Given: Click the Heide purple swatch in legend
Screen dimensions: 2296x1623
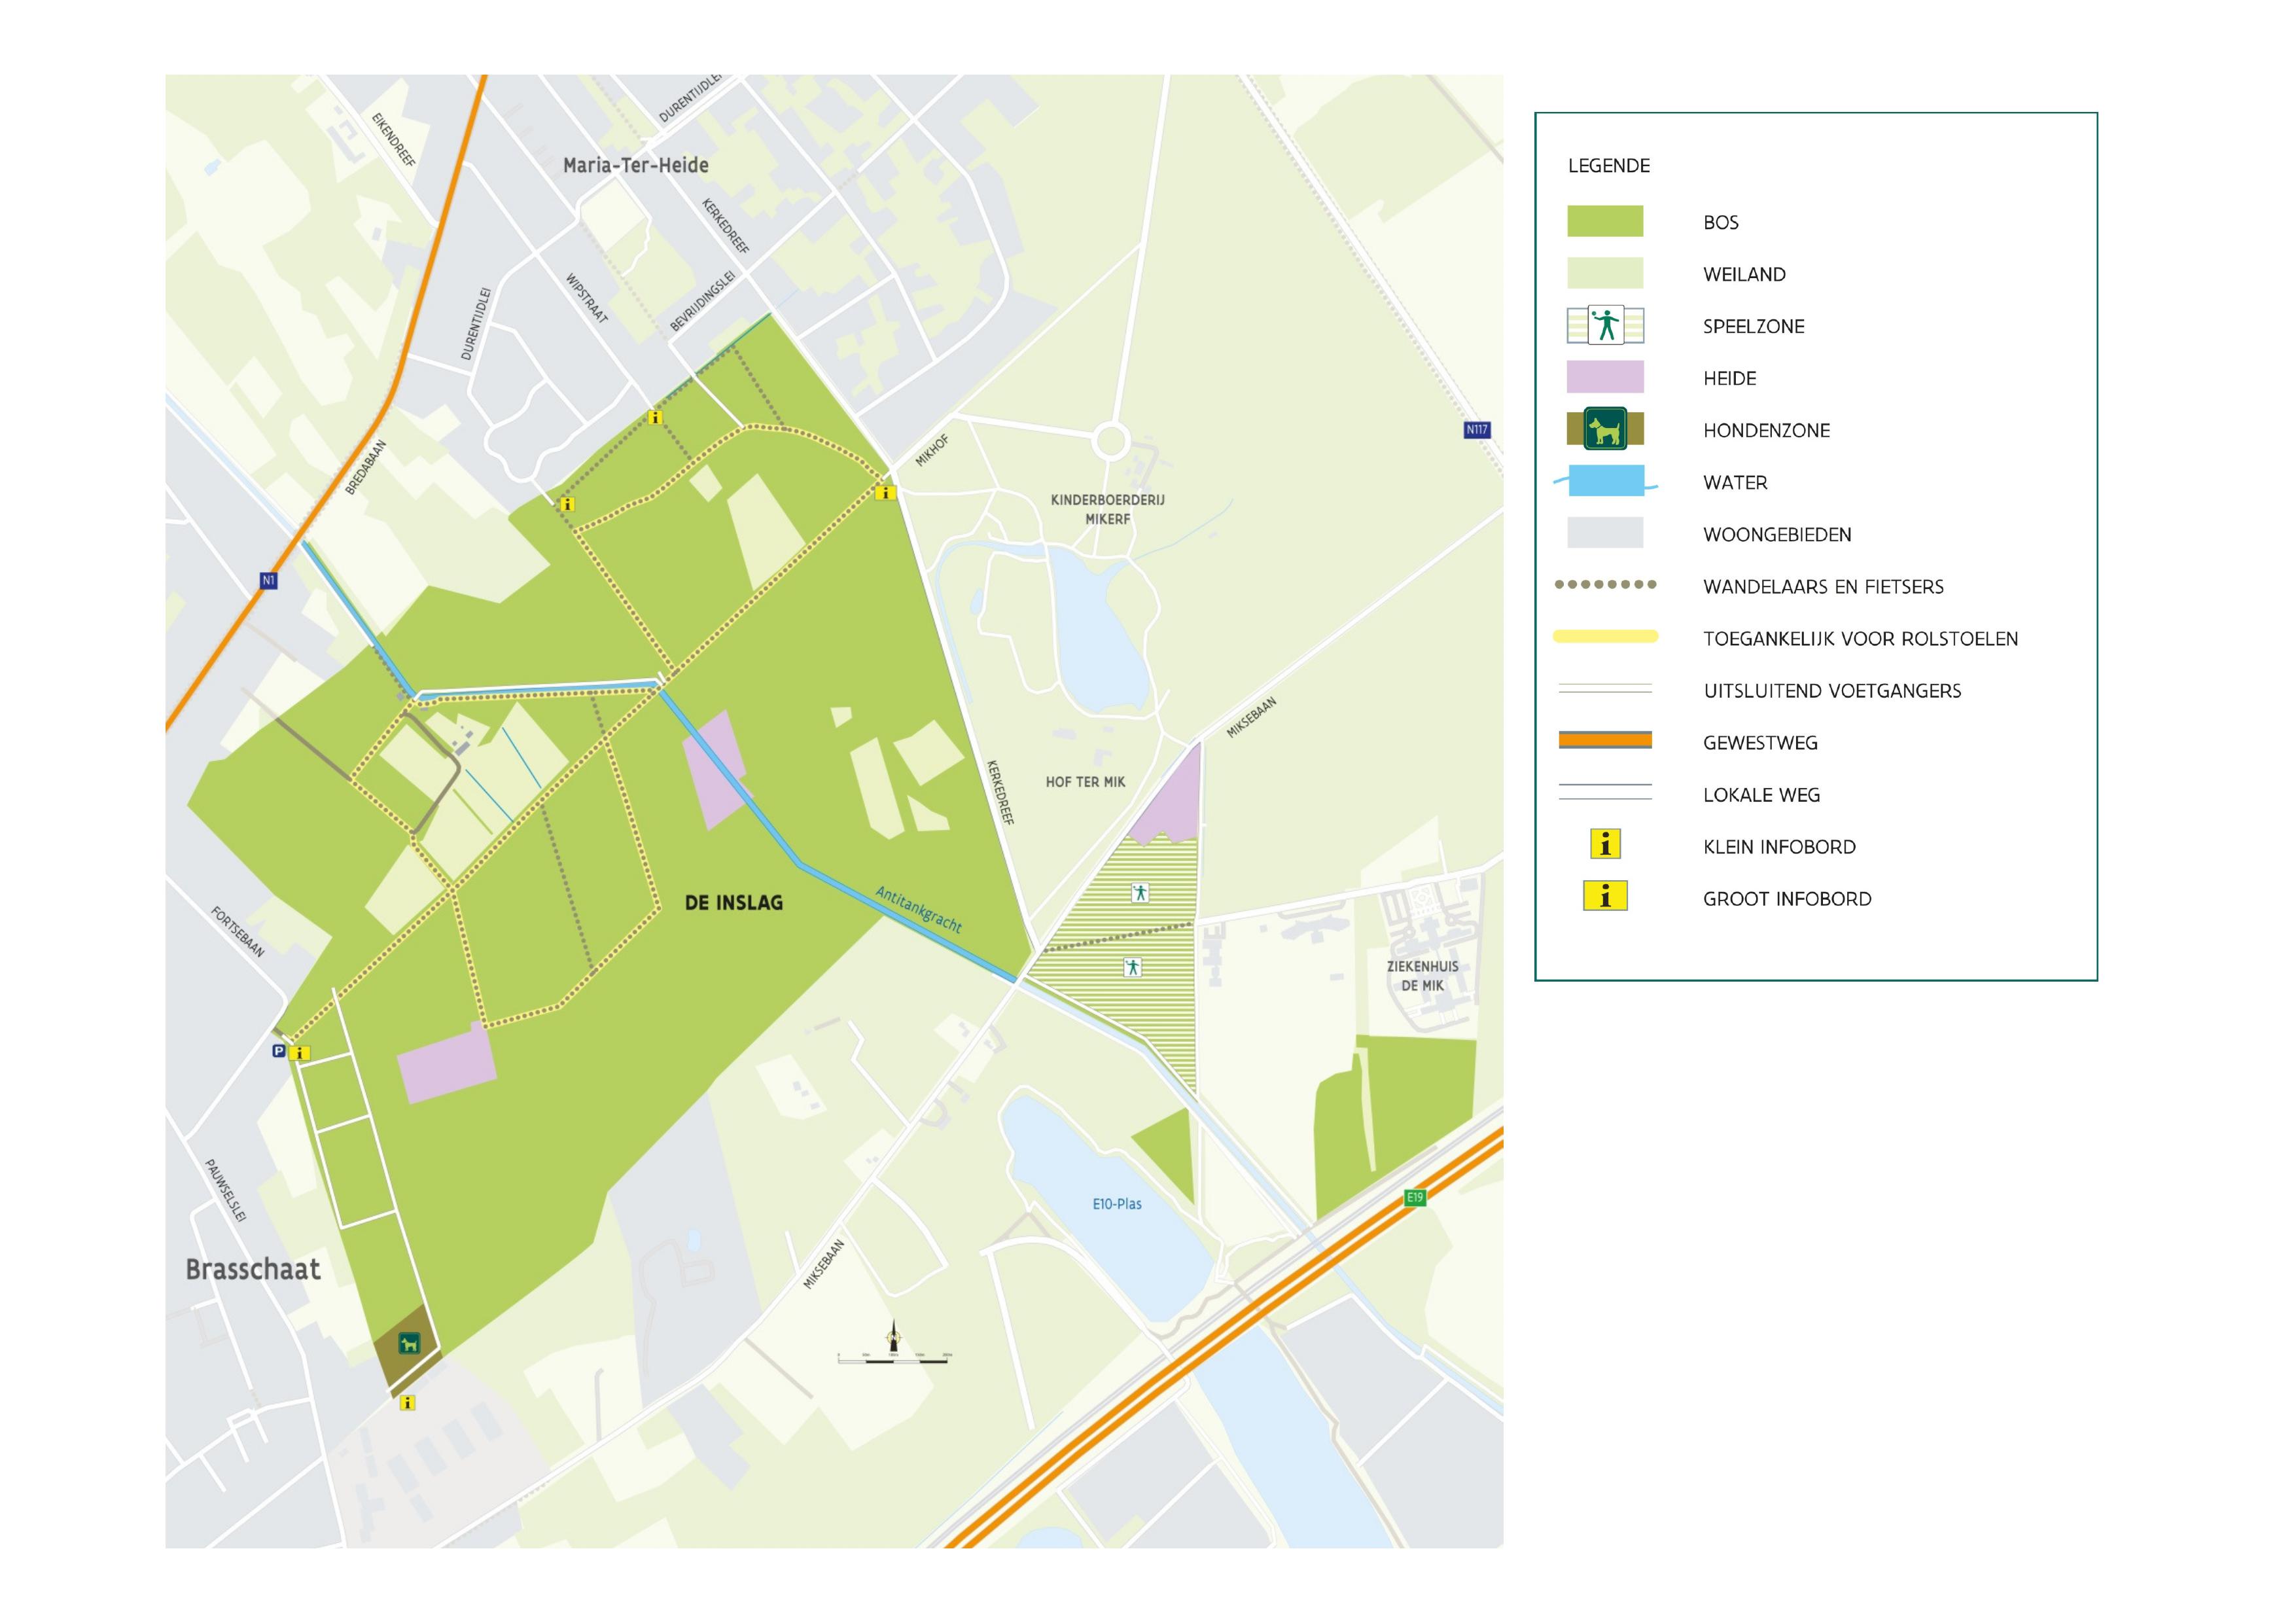Looking at the screenshot, I should pyautogui.click(x=1605, y=377).
